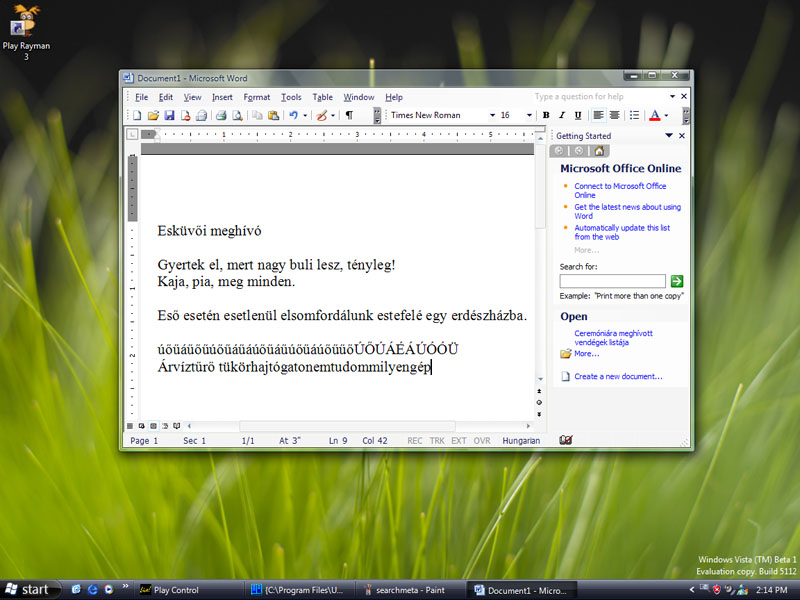Toggle bold formatting
The width and height of the screenshot is (800, 600).
pos(546,115)
